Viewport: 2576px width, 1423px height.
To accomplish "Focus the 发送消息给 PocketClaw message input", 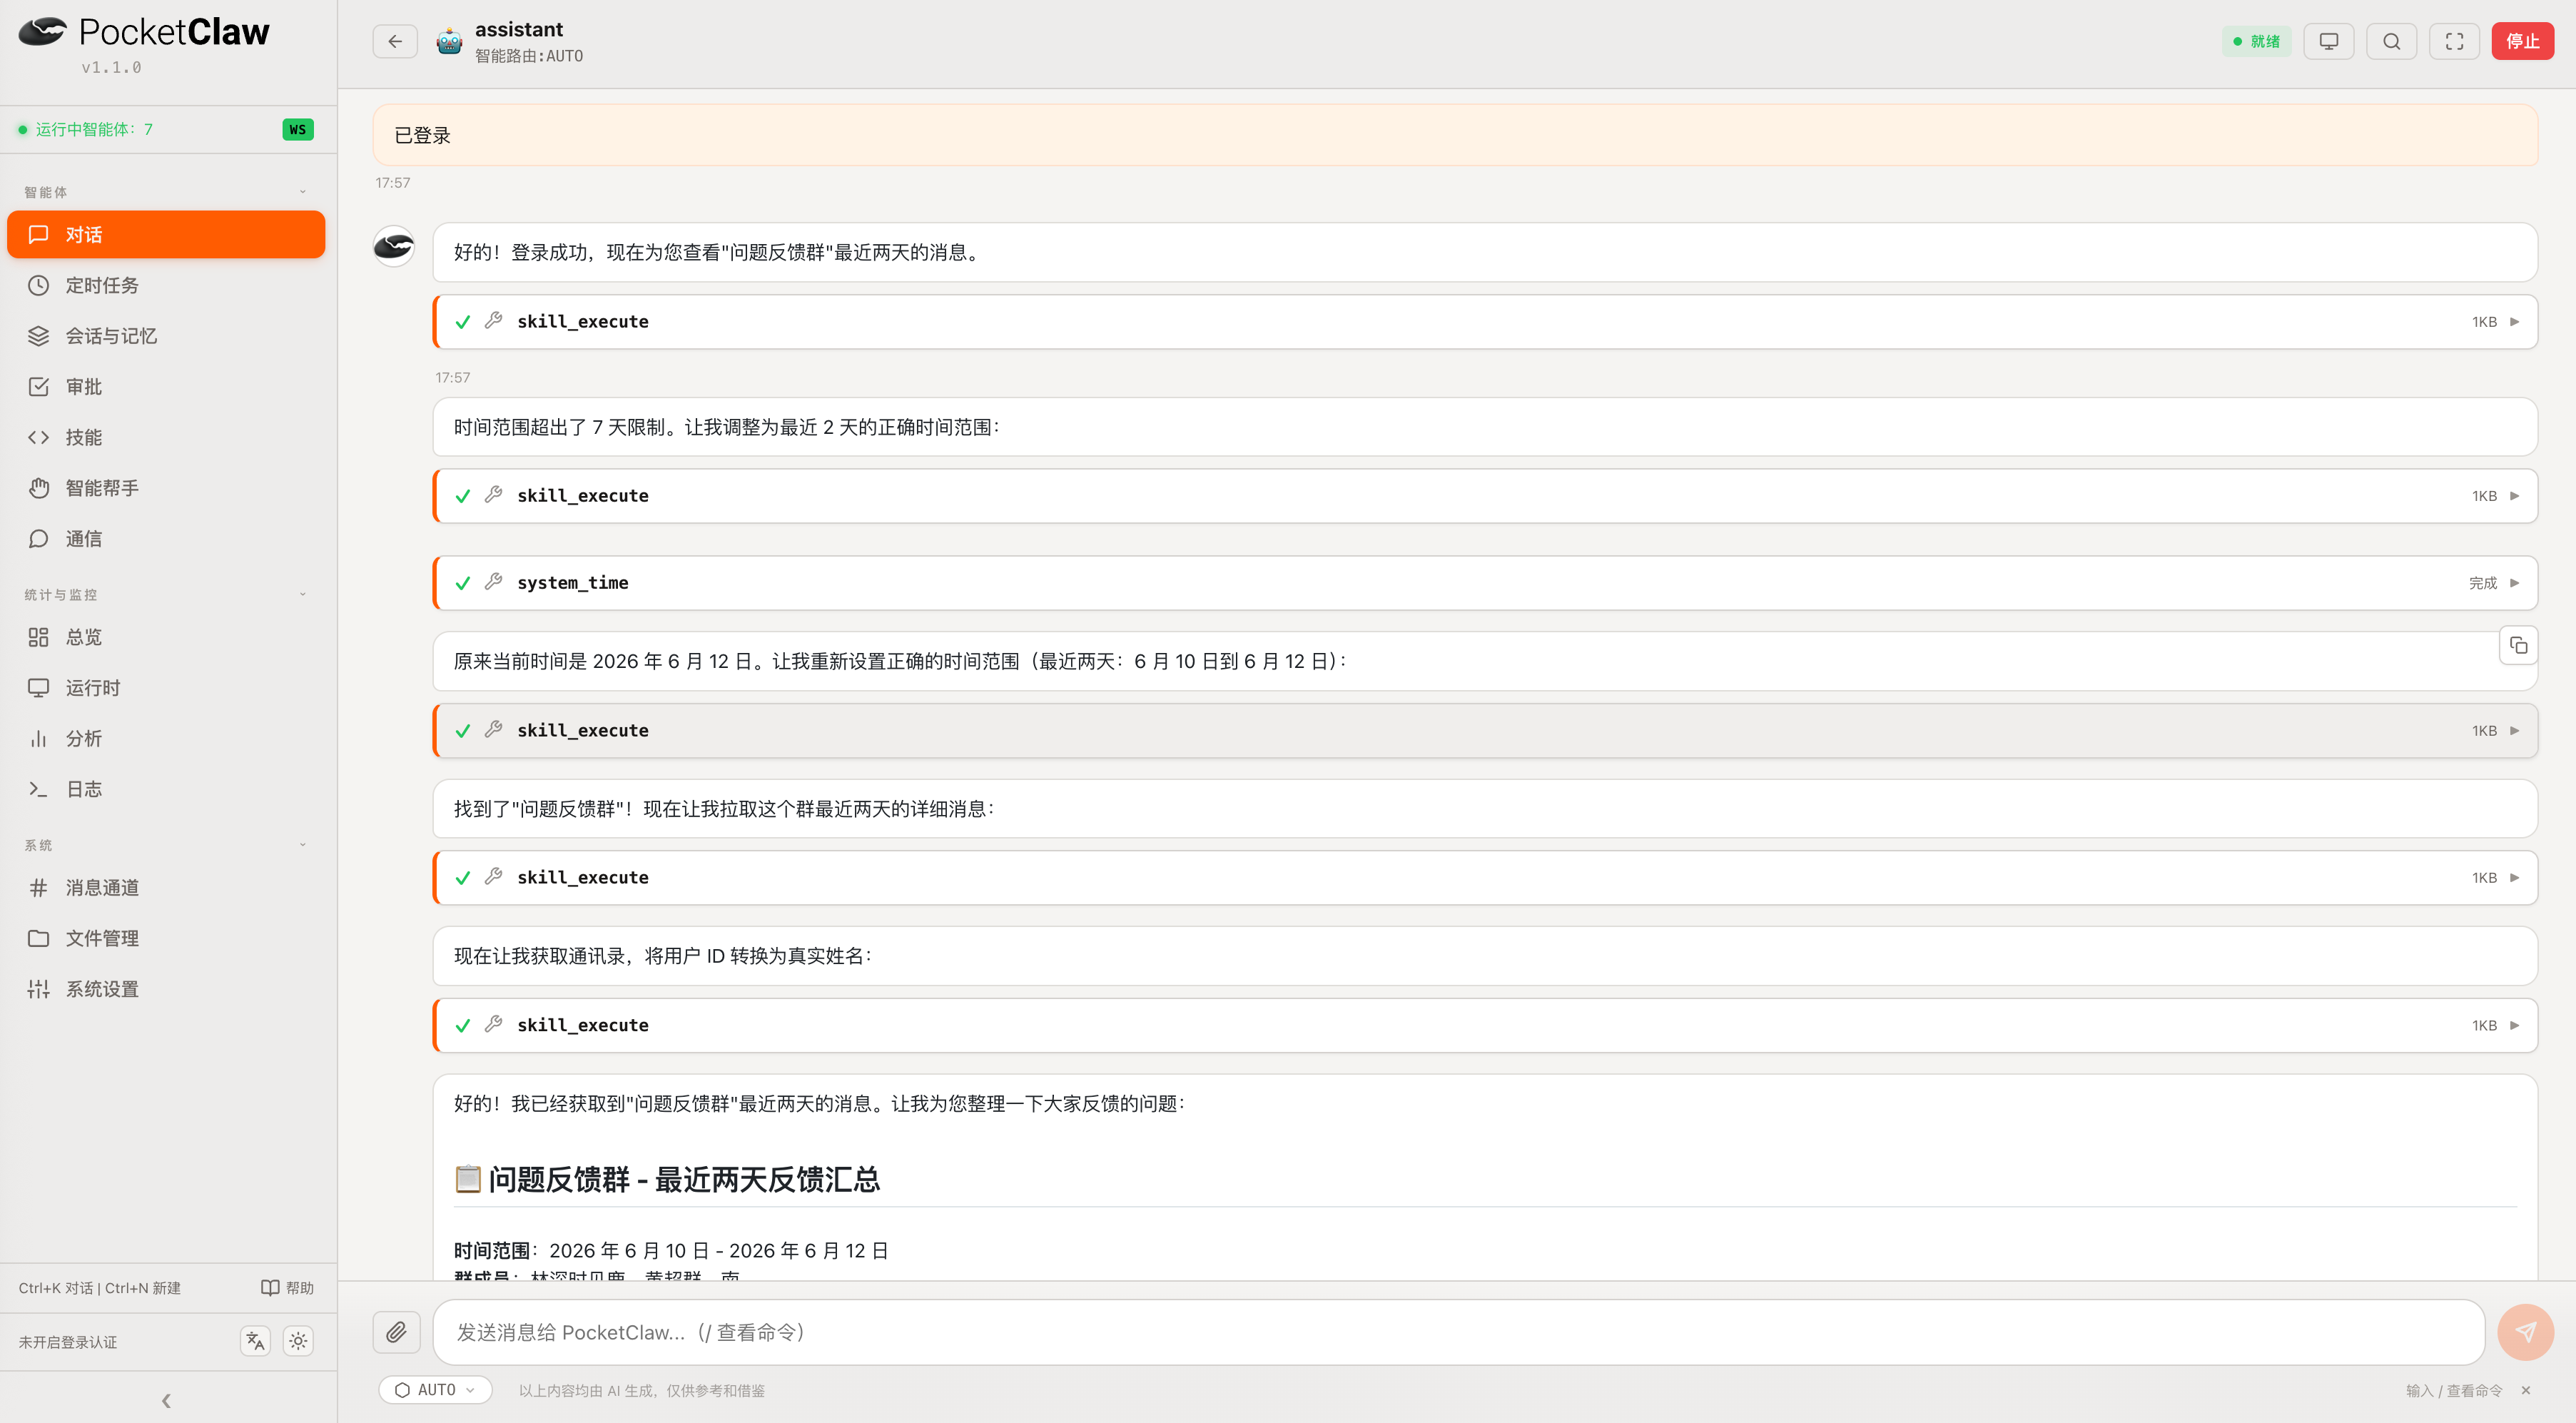I will pyautogui.click(x=1459, y=1332).
